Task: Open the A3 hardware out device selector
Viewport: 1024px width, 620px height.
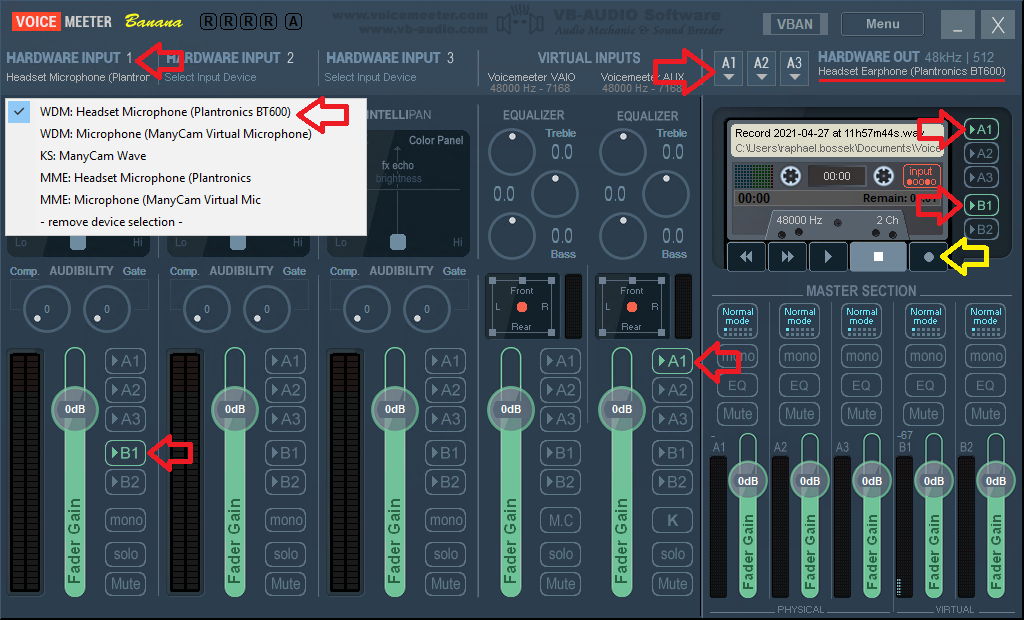Action: coord(794,68)
